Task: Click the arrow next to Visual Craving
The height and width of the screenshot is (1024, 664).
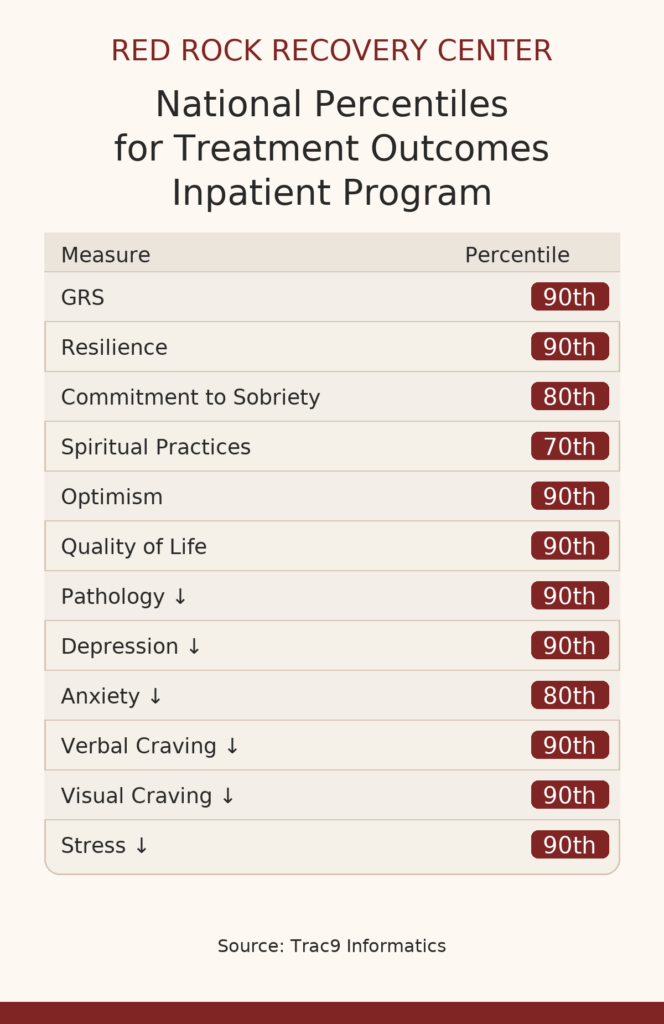Action: [x=228, y=797]
